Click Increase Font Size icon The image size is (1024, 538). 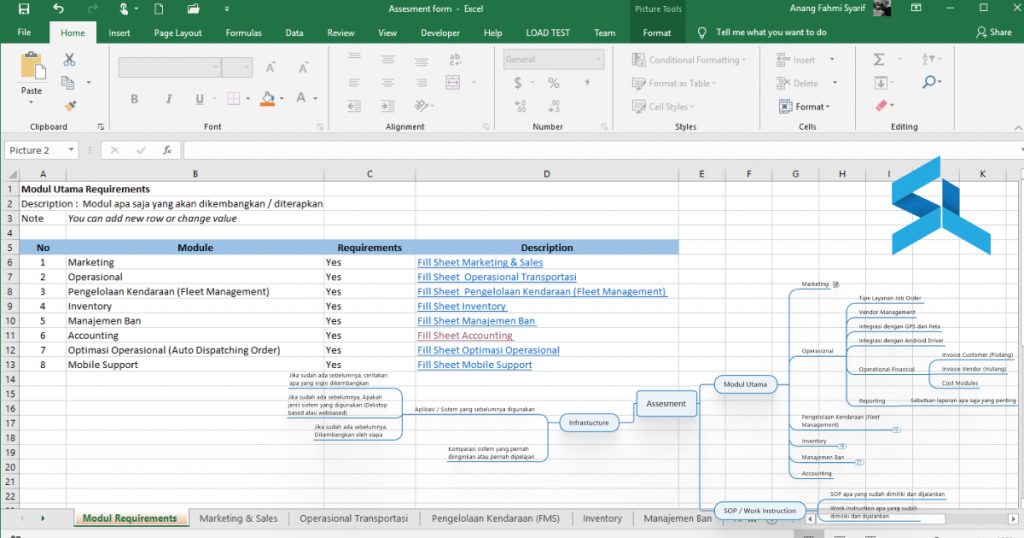click(270, 67)
